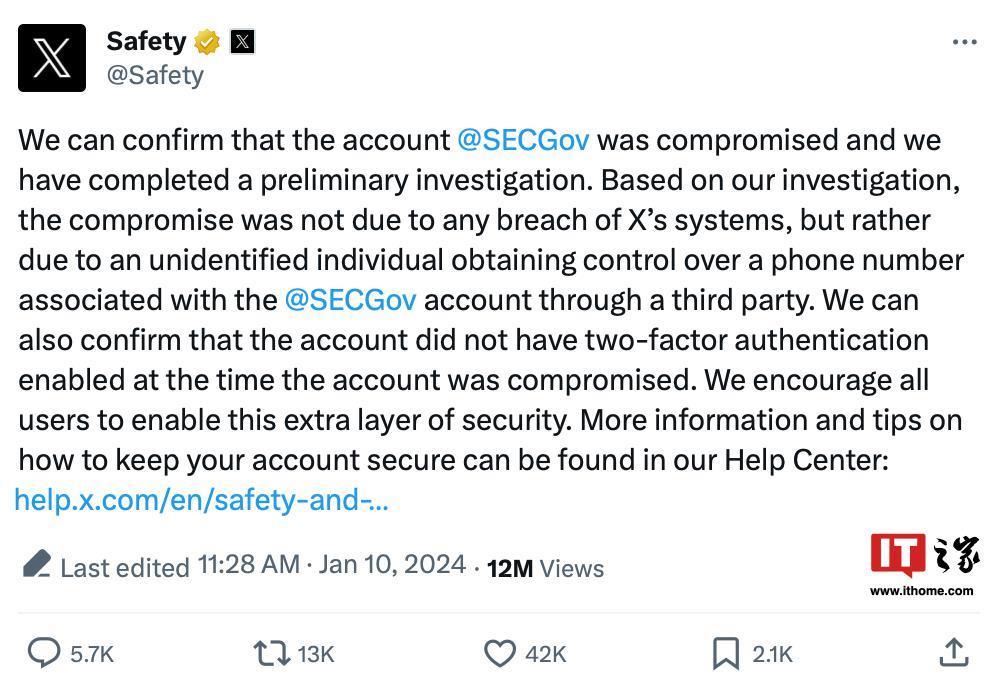Like the tweet with the heart icon

(x=500, y=654)
